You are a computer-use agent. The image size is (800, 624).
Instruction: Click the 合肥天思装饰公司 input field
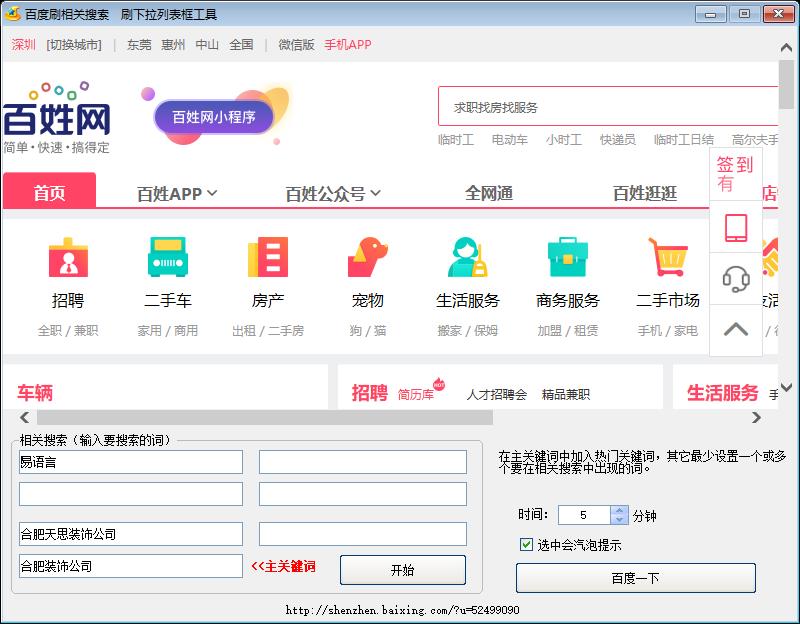131,534
